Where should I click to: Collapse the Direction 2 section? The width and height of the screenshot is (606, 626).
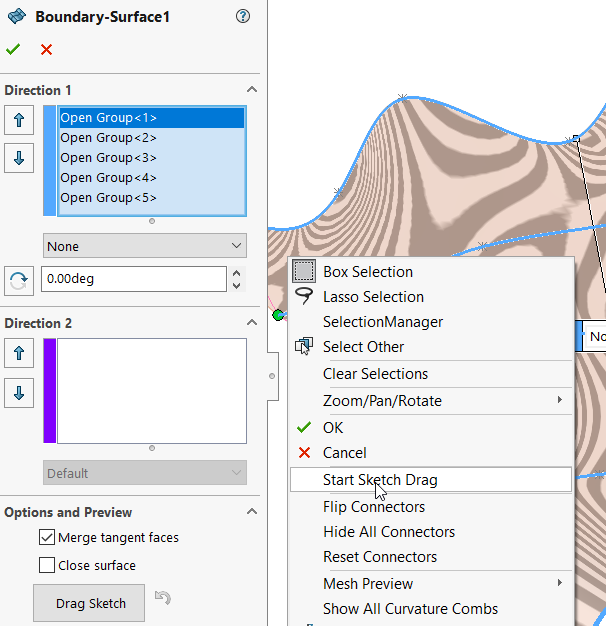click(x=252, y=322)
